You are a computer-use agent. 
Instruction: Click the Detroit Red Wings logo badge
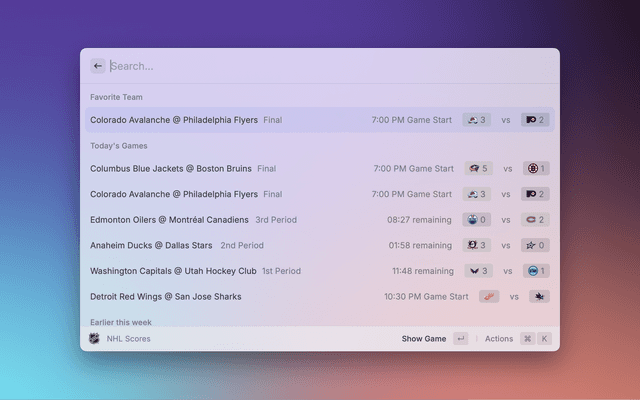tap(489, 297)
